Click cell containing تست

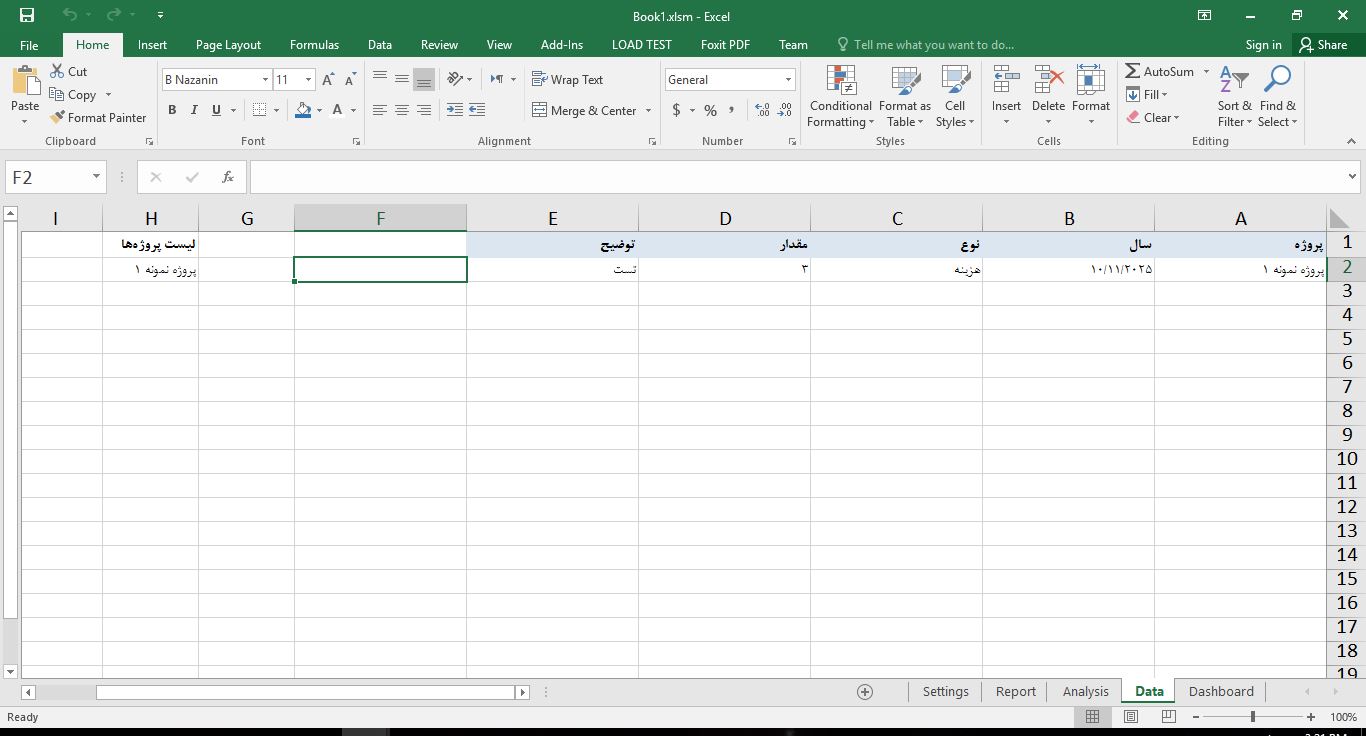point(553,269)
